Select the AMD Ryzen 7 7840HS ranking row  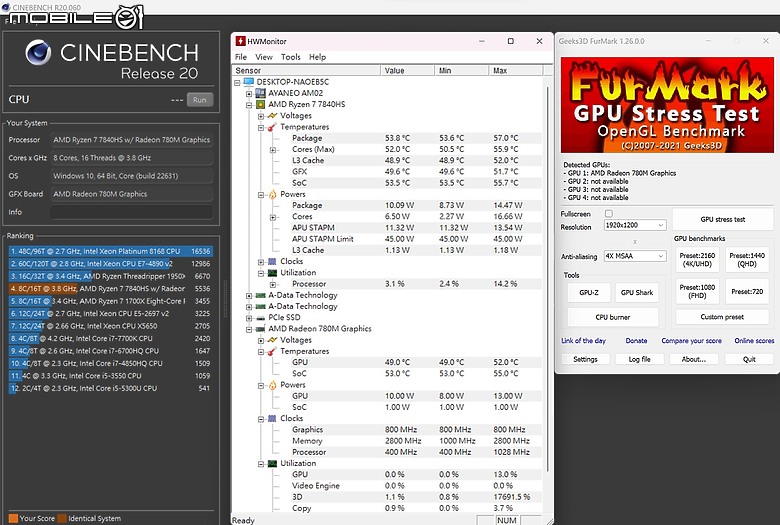click(x=110, y=289)
